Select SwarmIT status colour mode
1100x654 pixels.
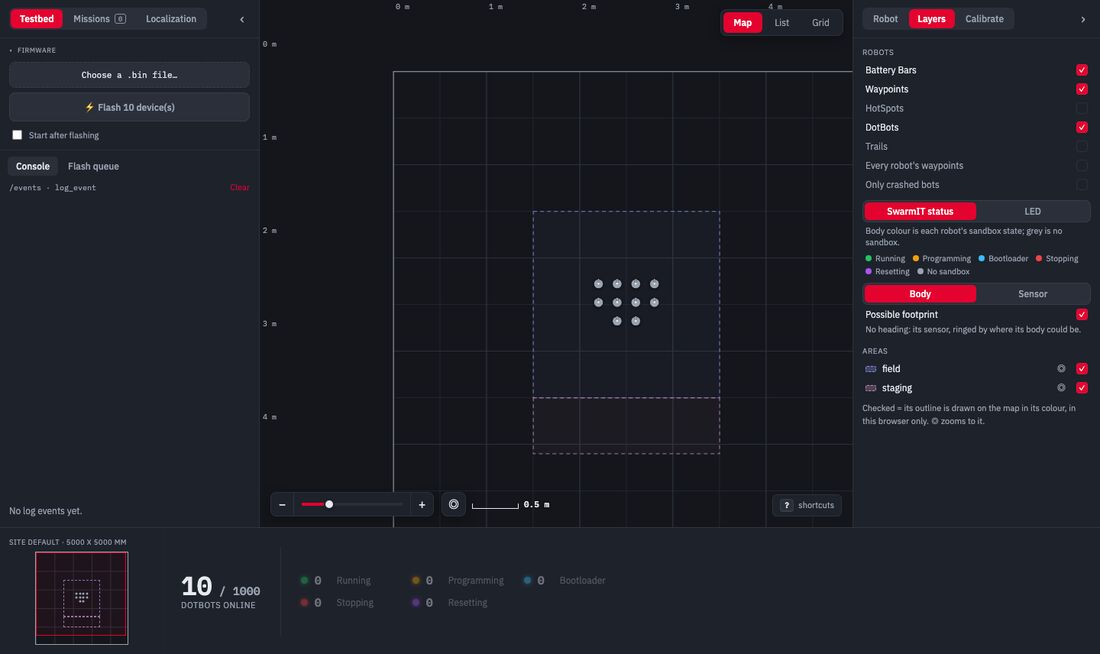pyautogui.click(x=920, y=211)
